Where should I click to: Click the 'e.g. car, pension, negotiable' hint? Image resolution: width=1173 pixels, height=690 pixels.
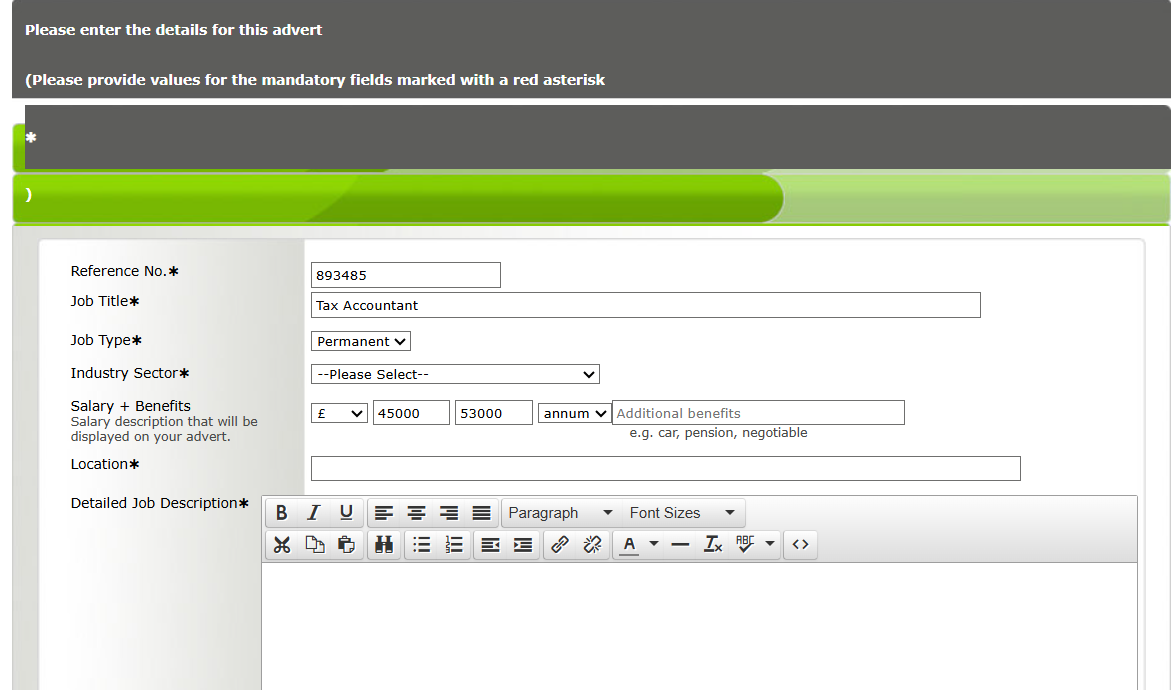pos(718,433)
